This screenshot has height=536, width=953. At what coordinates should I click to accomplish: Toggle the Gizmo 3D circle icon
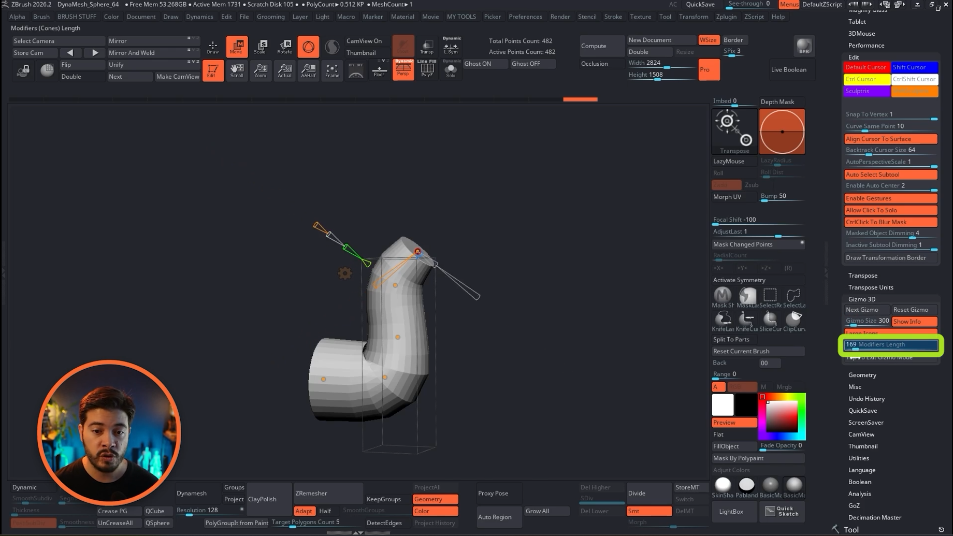[x=308, y=47]
